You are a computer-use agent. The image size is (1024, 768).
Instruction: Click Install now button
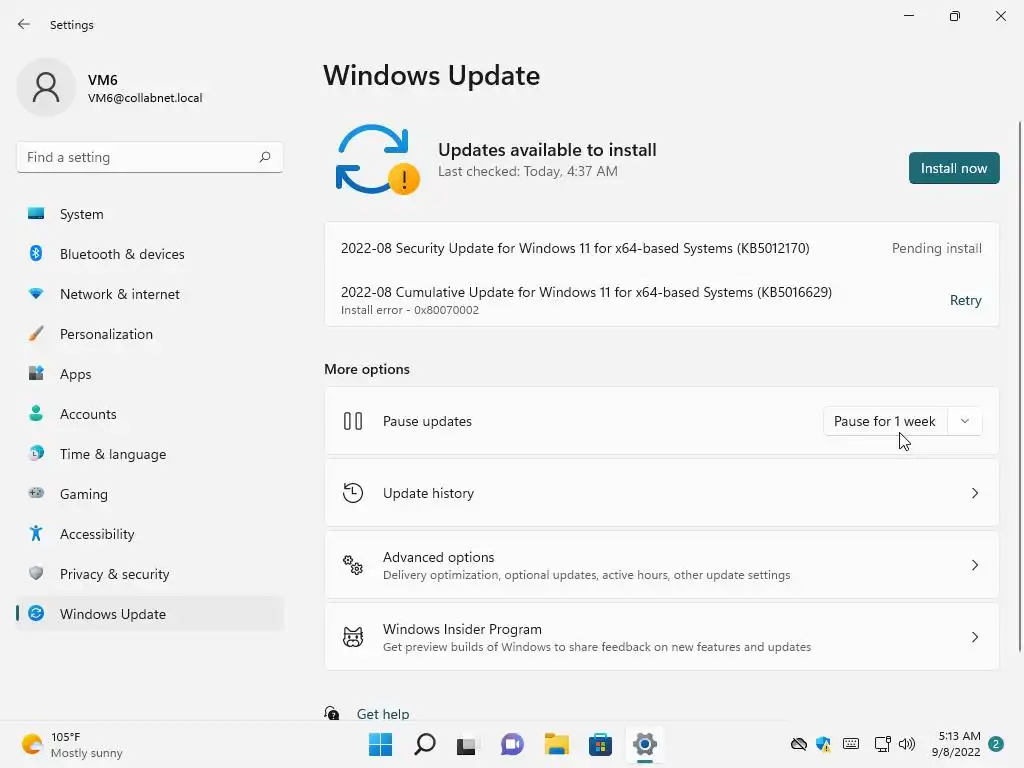tap(953, 168)
